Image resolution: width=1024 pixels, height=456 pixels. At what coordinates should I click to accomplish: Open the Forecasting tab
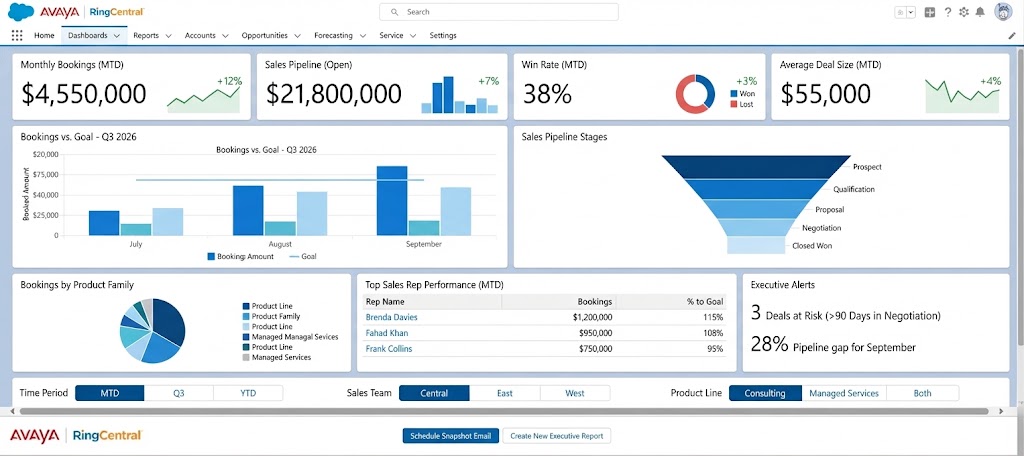point(333,35)
